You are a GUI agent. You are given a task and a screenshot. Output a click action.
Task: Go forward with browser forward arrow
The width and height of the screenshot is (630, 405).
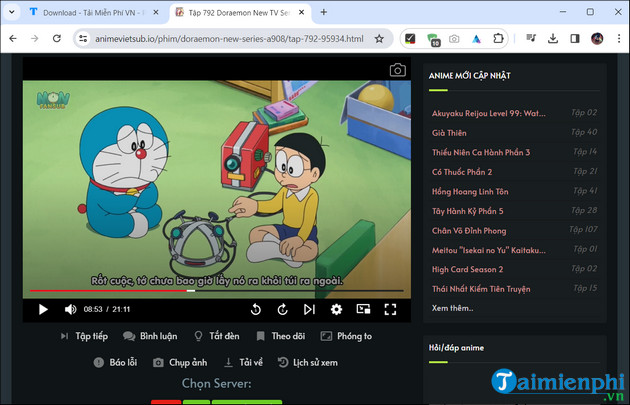pyautogui.click(x=35, y=39)
